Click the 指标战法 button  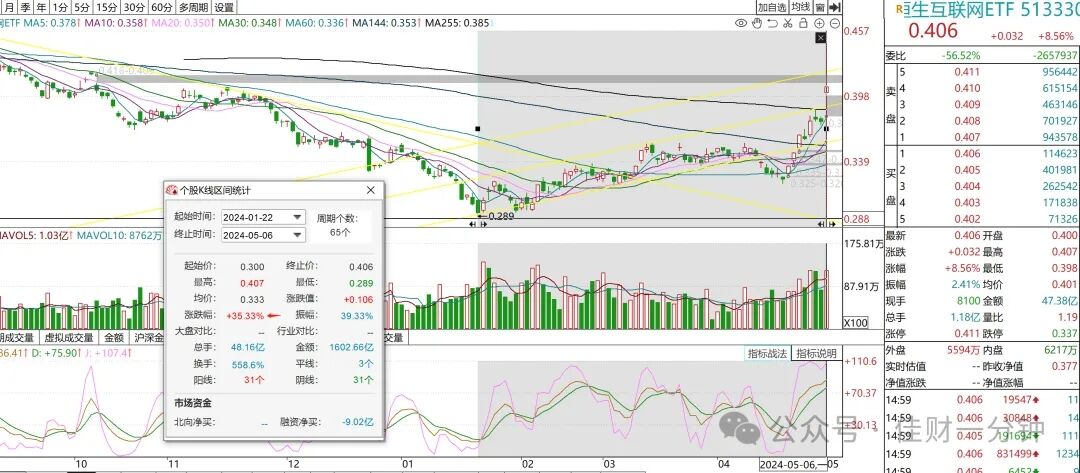tap(769, 353)
